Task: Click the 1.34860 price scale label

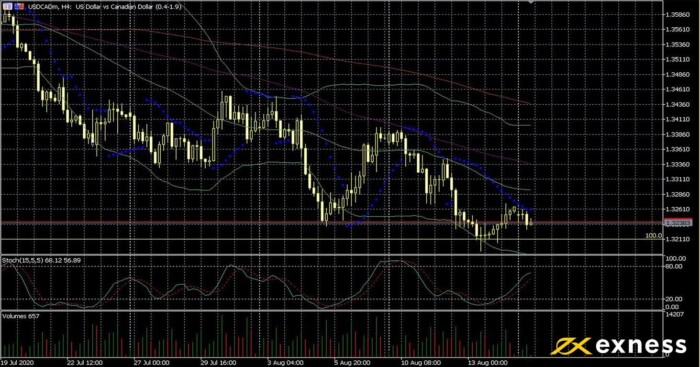Action: [678, 75]
